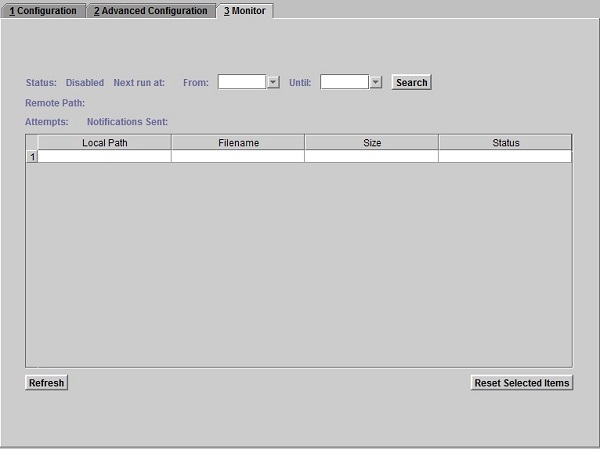Click the Filename column header
The image size is (600, 449).
point(238,143)
